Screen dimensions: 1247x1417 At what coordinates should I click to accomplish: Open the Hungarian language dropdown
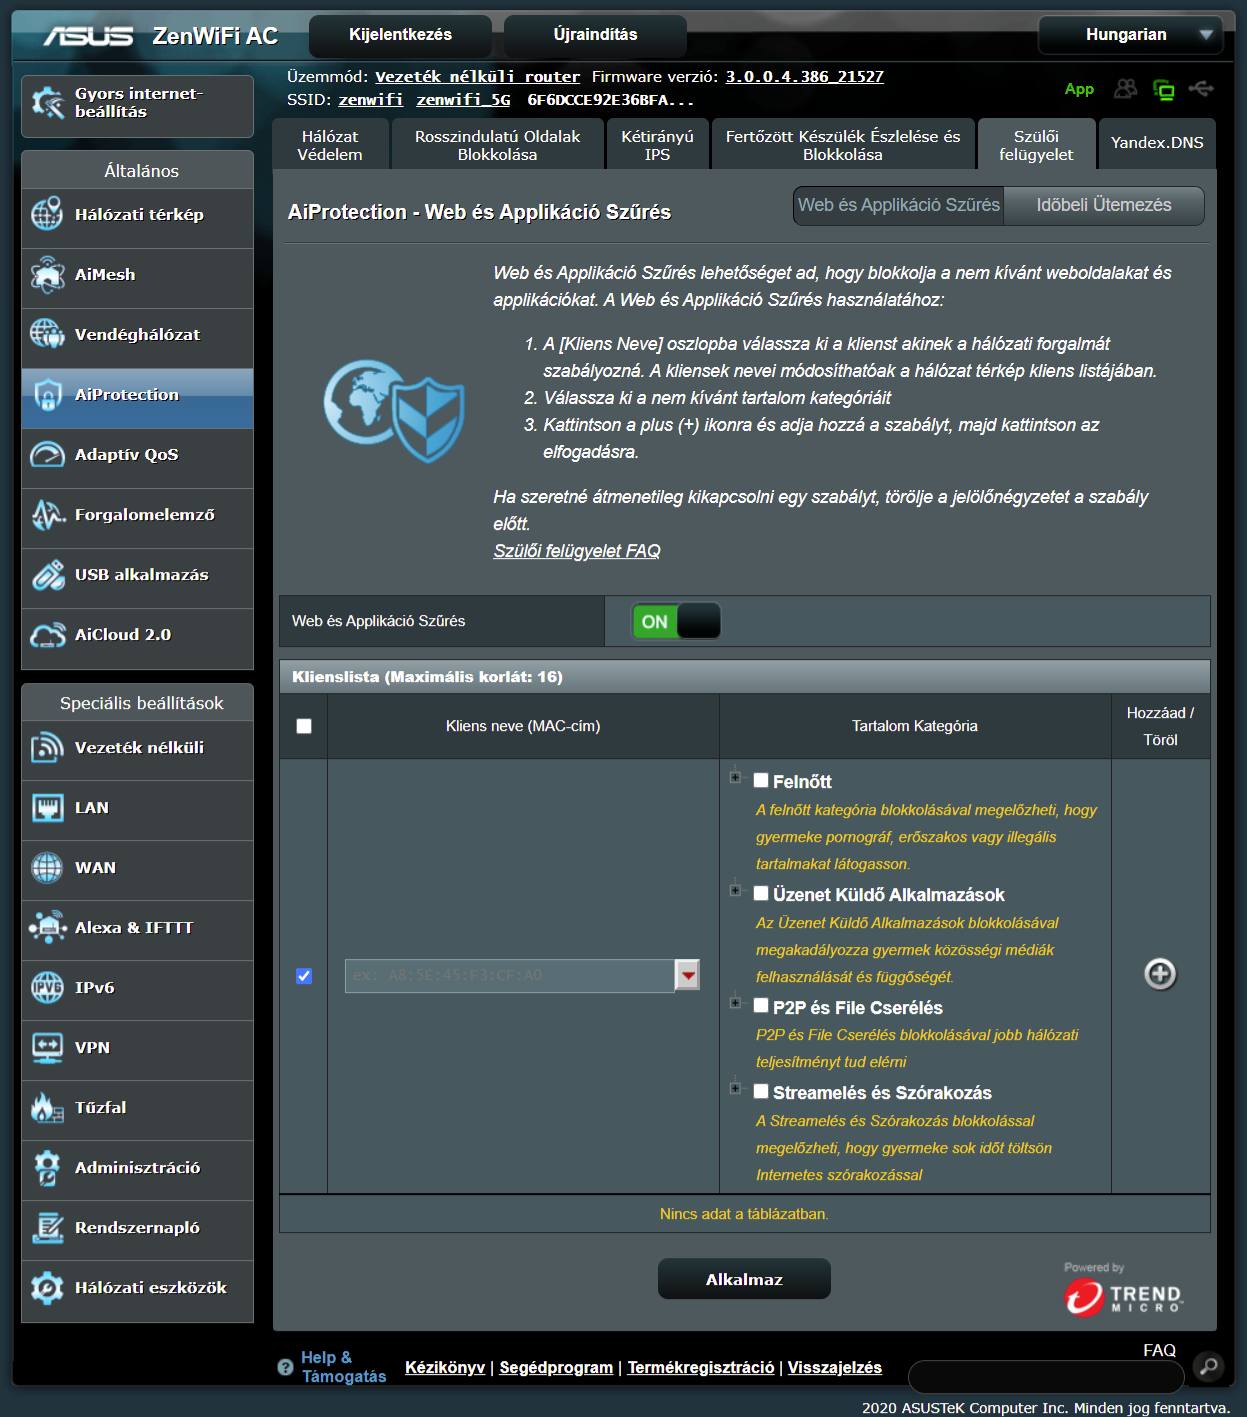[x=1130, y=35]
